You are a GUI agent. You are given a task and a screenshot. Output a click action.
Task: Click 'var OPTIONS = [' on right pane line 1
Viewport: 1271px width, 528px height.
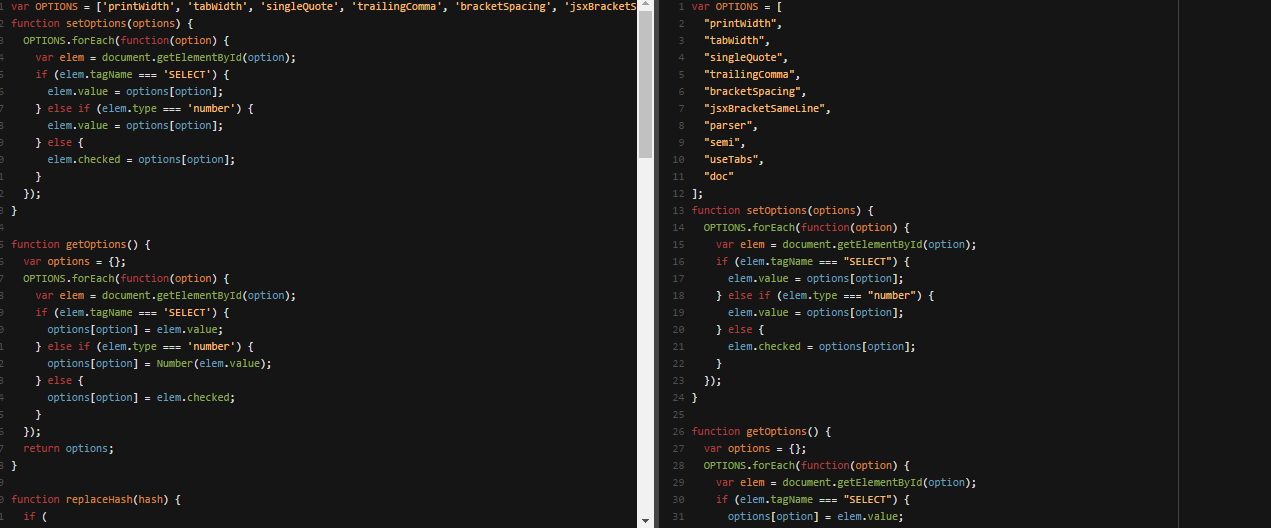pyautogui.click(x=737, y=6)
